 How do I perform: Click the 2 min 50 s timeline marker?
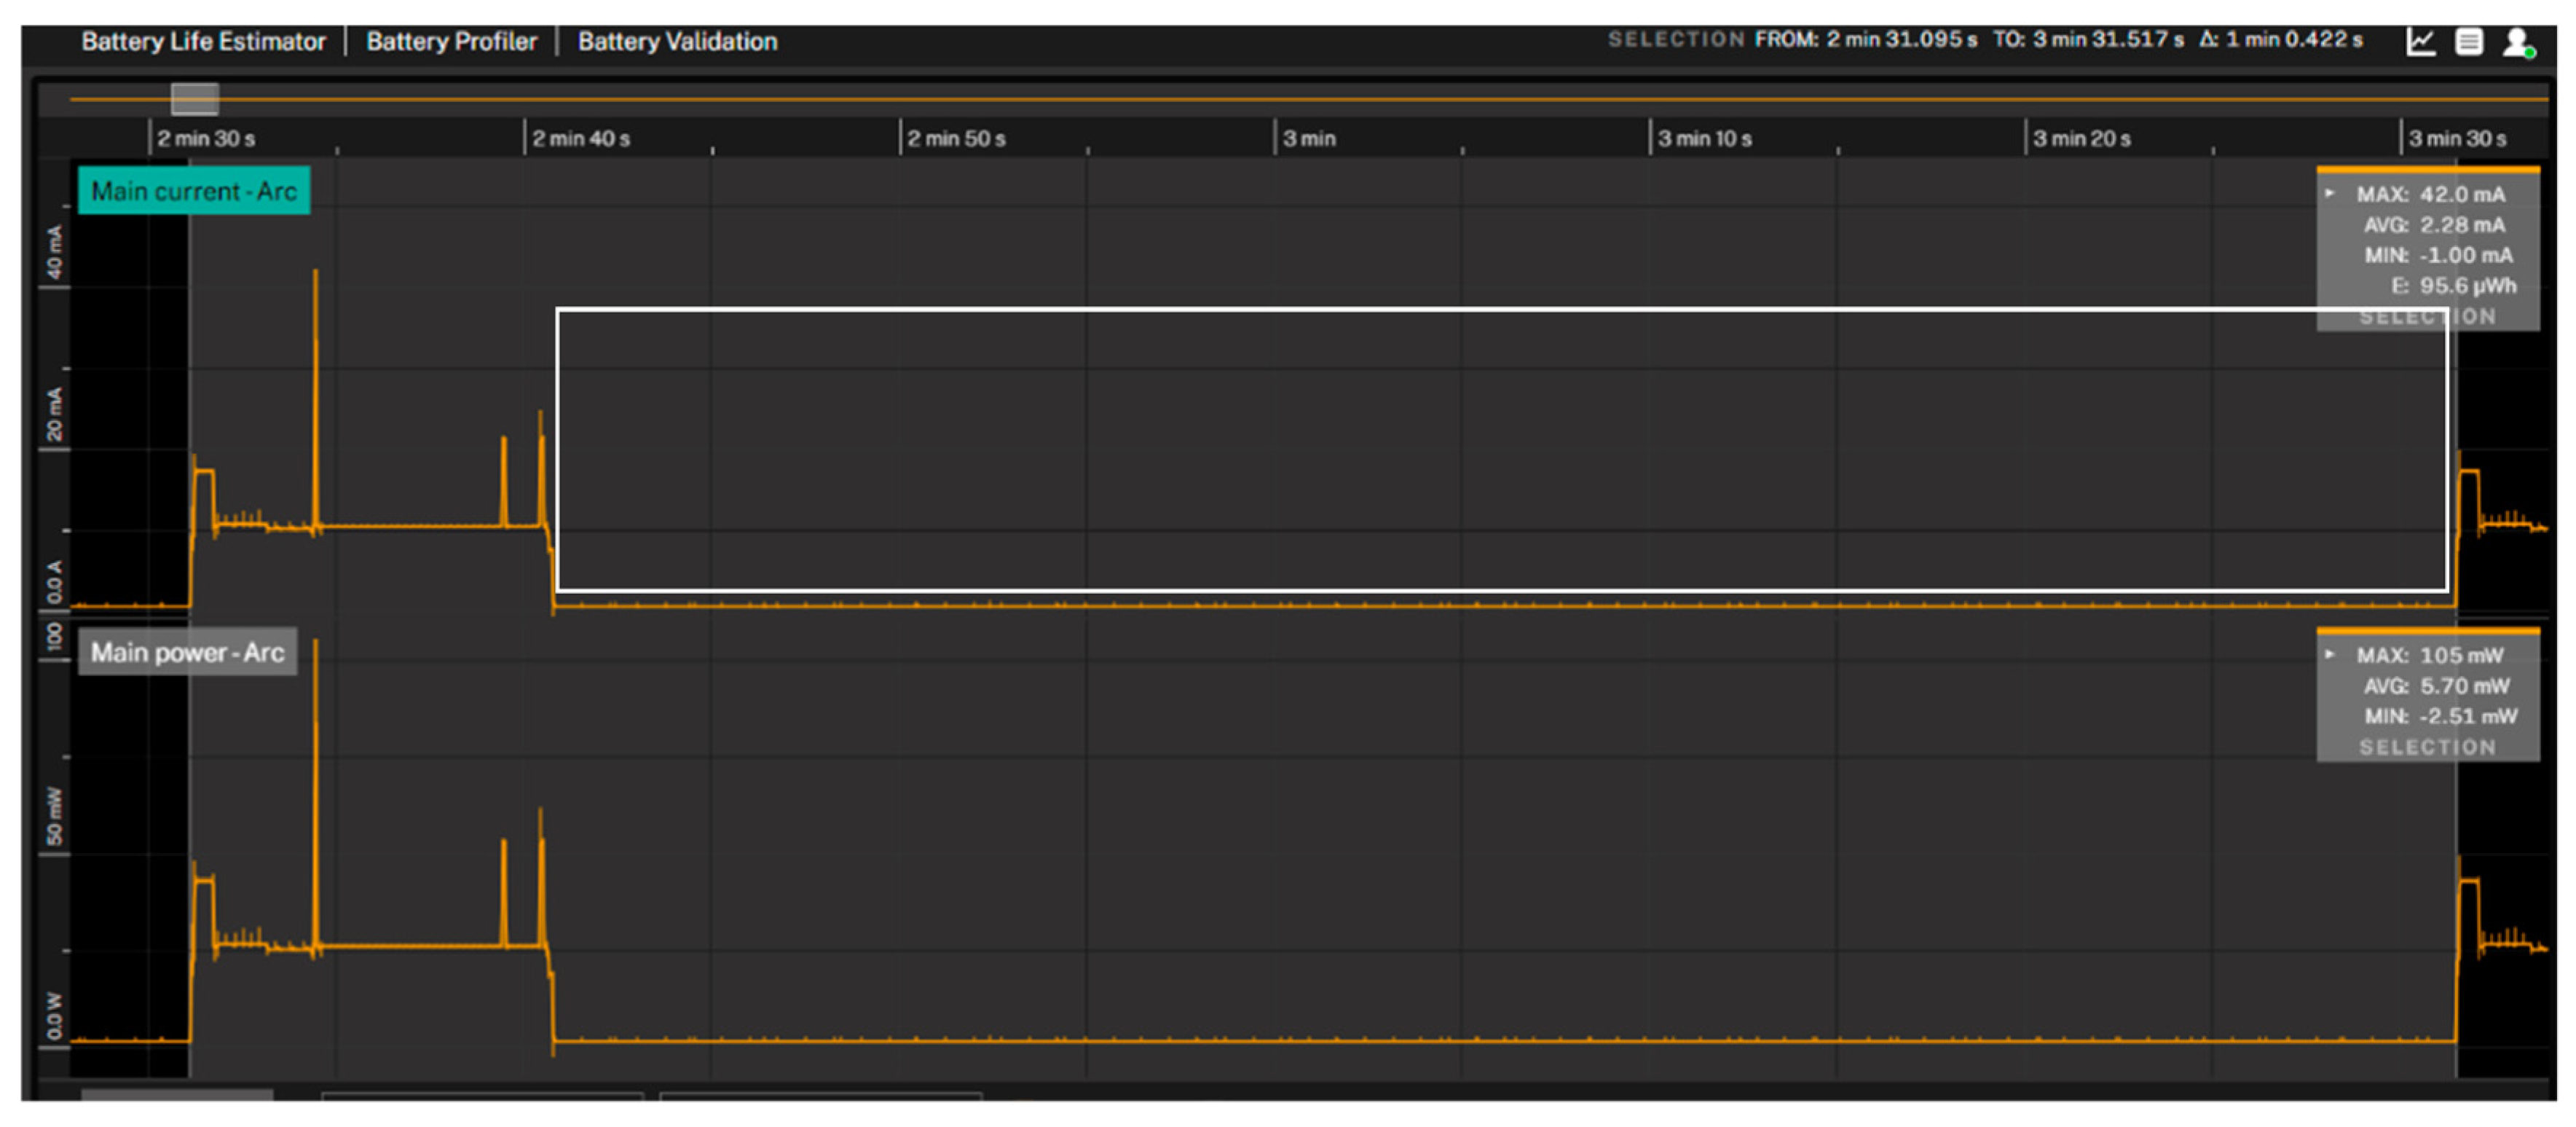click(955, 139)
